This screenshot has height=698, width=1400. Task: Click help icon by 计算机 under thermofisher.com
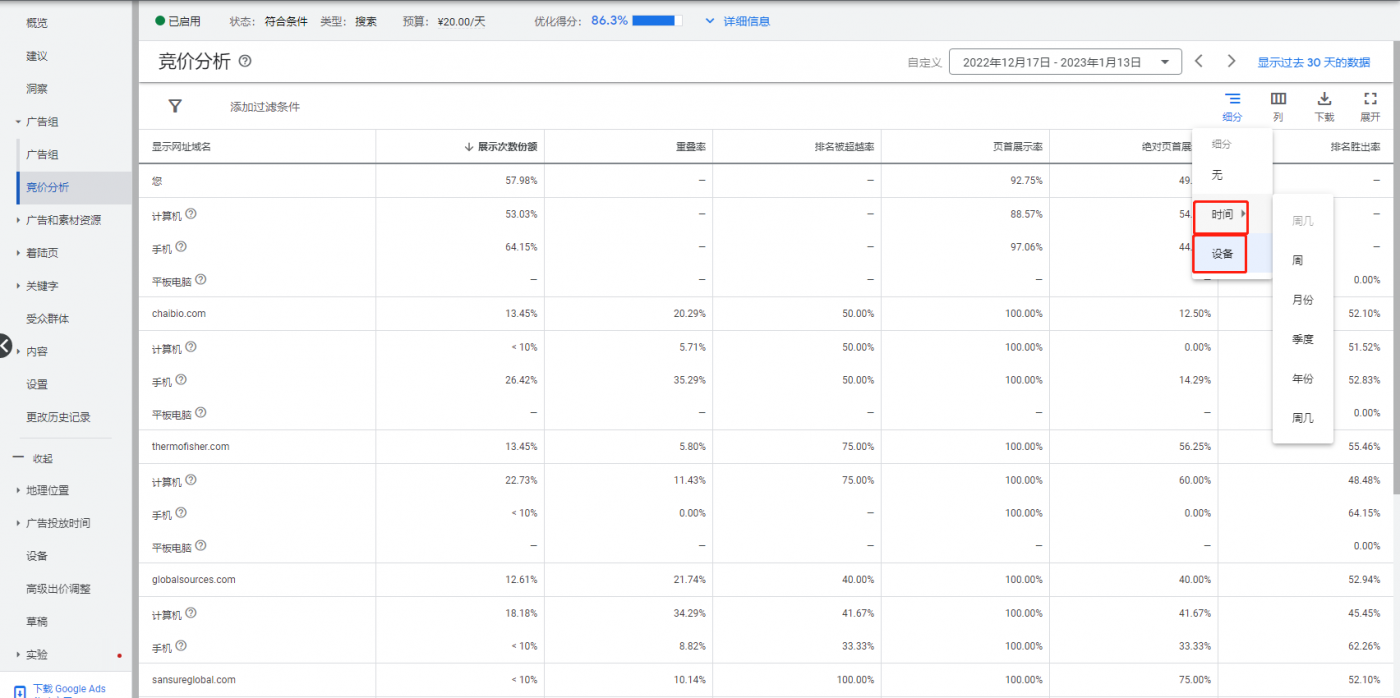(191, 480)
